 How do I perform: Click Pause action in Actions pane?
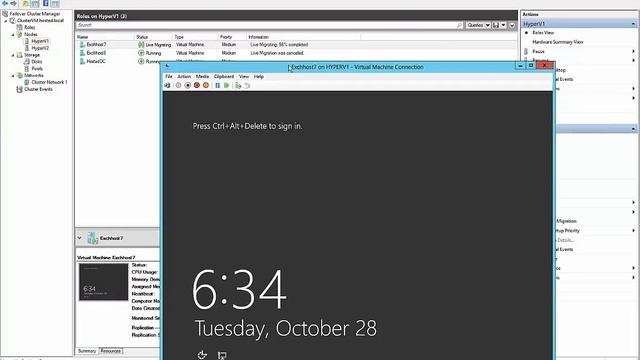pos(538,52)
